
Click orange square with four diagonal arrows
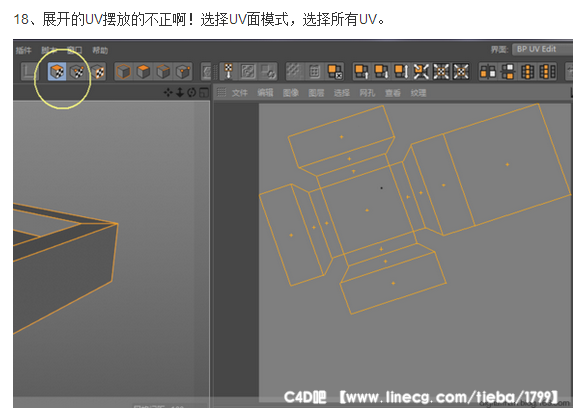[421, 71]
